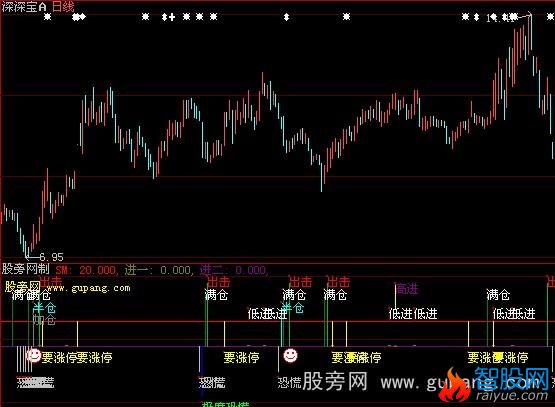Click the green 极度恐慌 label at bottom

(225, 404)
